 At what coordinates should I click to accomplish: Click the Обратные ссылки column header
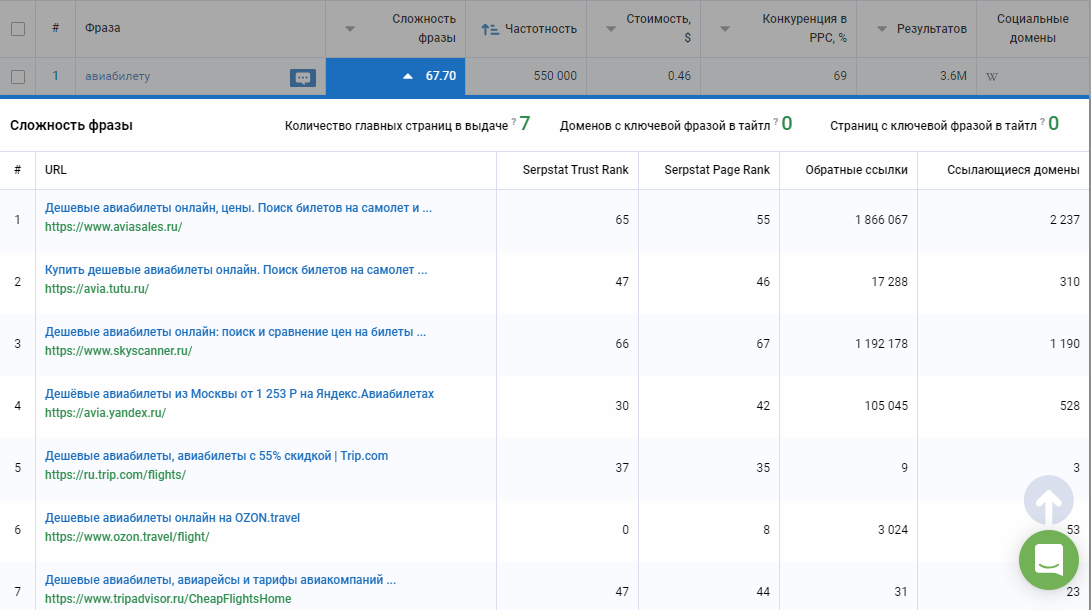click(857, 170)
